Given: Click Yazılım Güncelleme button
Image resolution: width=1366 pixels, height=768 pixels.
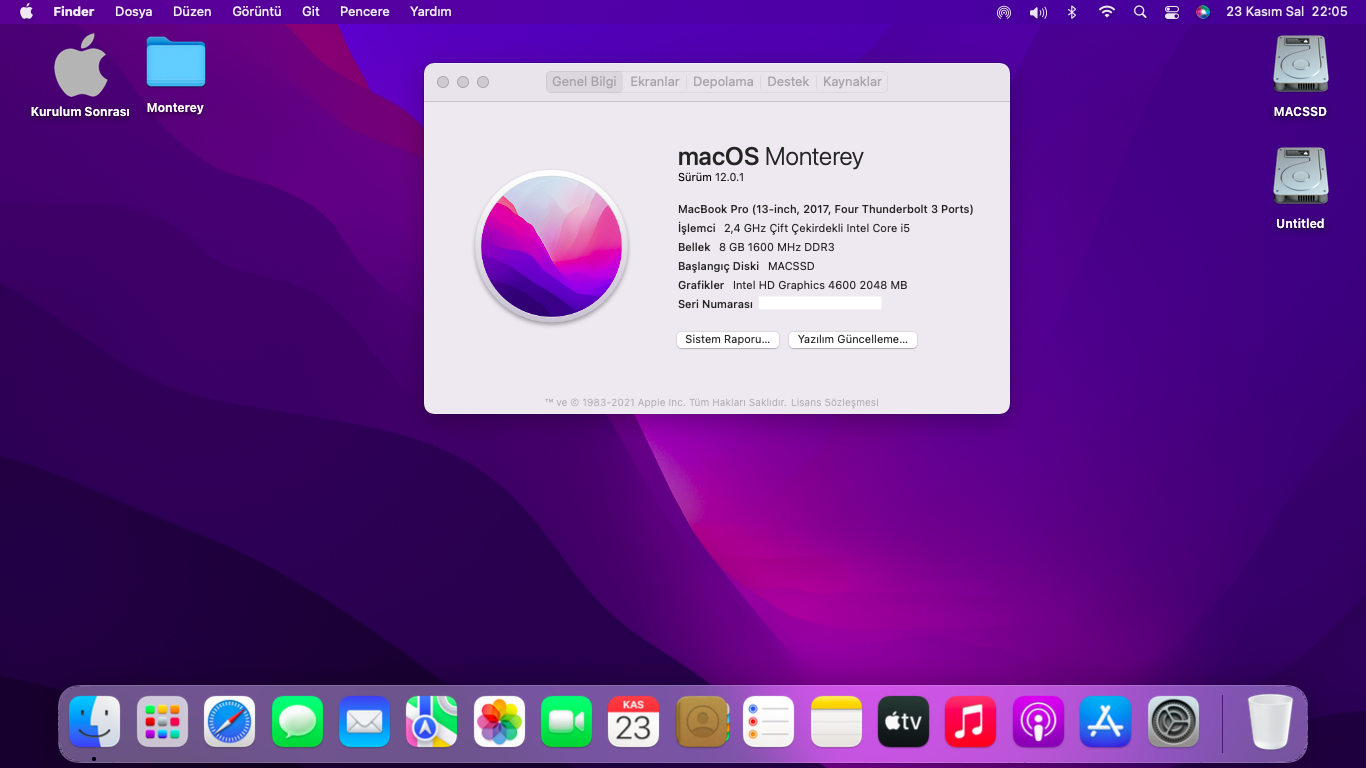Looking at the screenshot, I should [852, 340].
